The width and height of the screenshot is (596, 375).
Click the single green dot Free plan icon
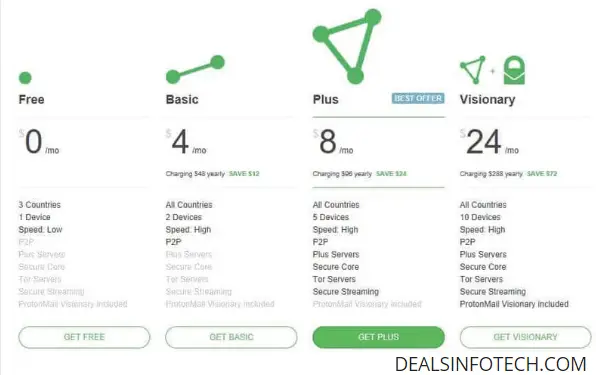point(25,78)
